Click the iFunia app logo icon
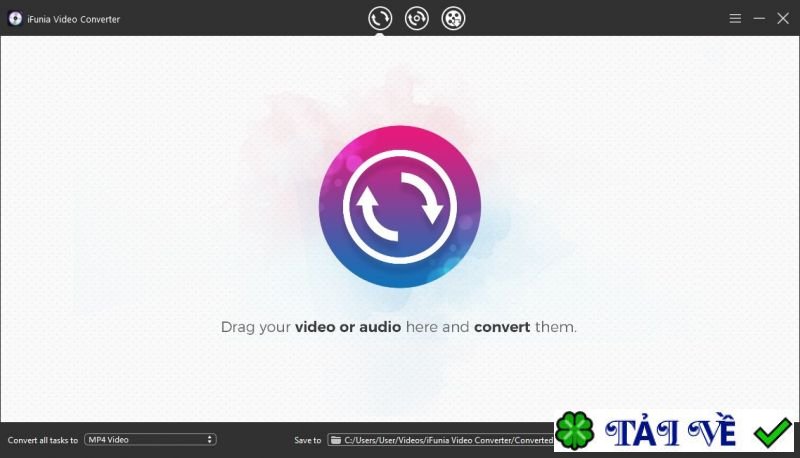800x458 pixels. click(x=15, y=19)
